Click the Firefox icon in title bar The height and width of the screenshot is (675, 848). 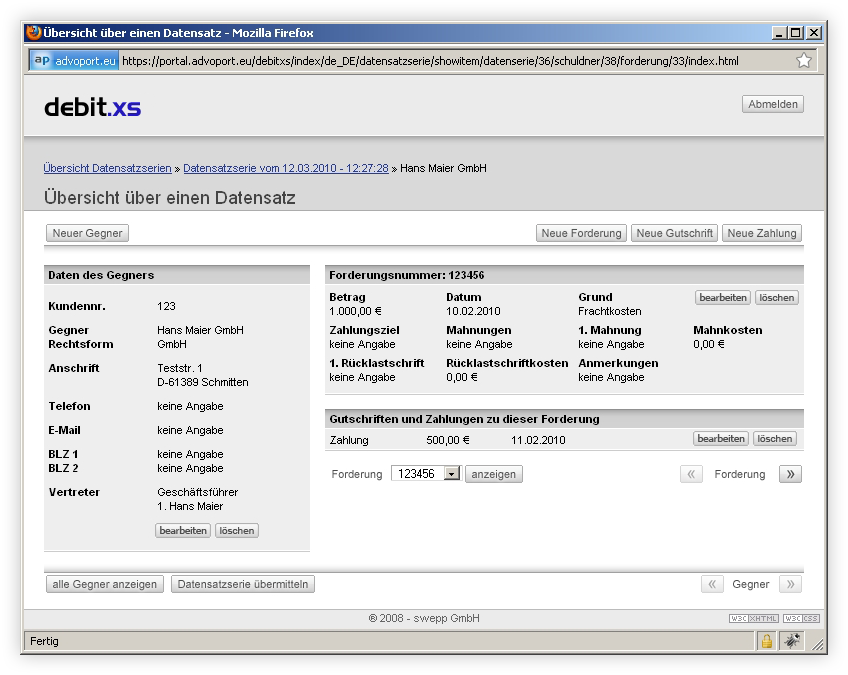point(34,32)
